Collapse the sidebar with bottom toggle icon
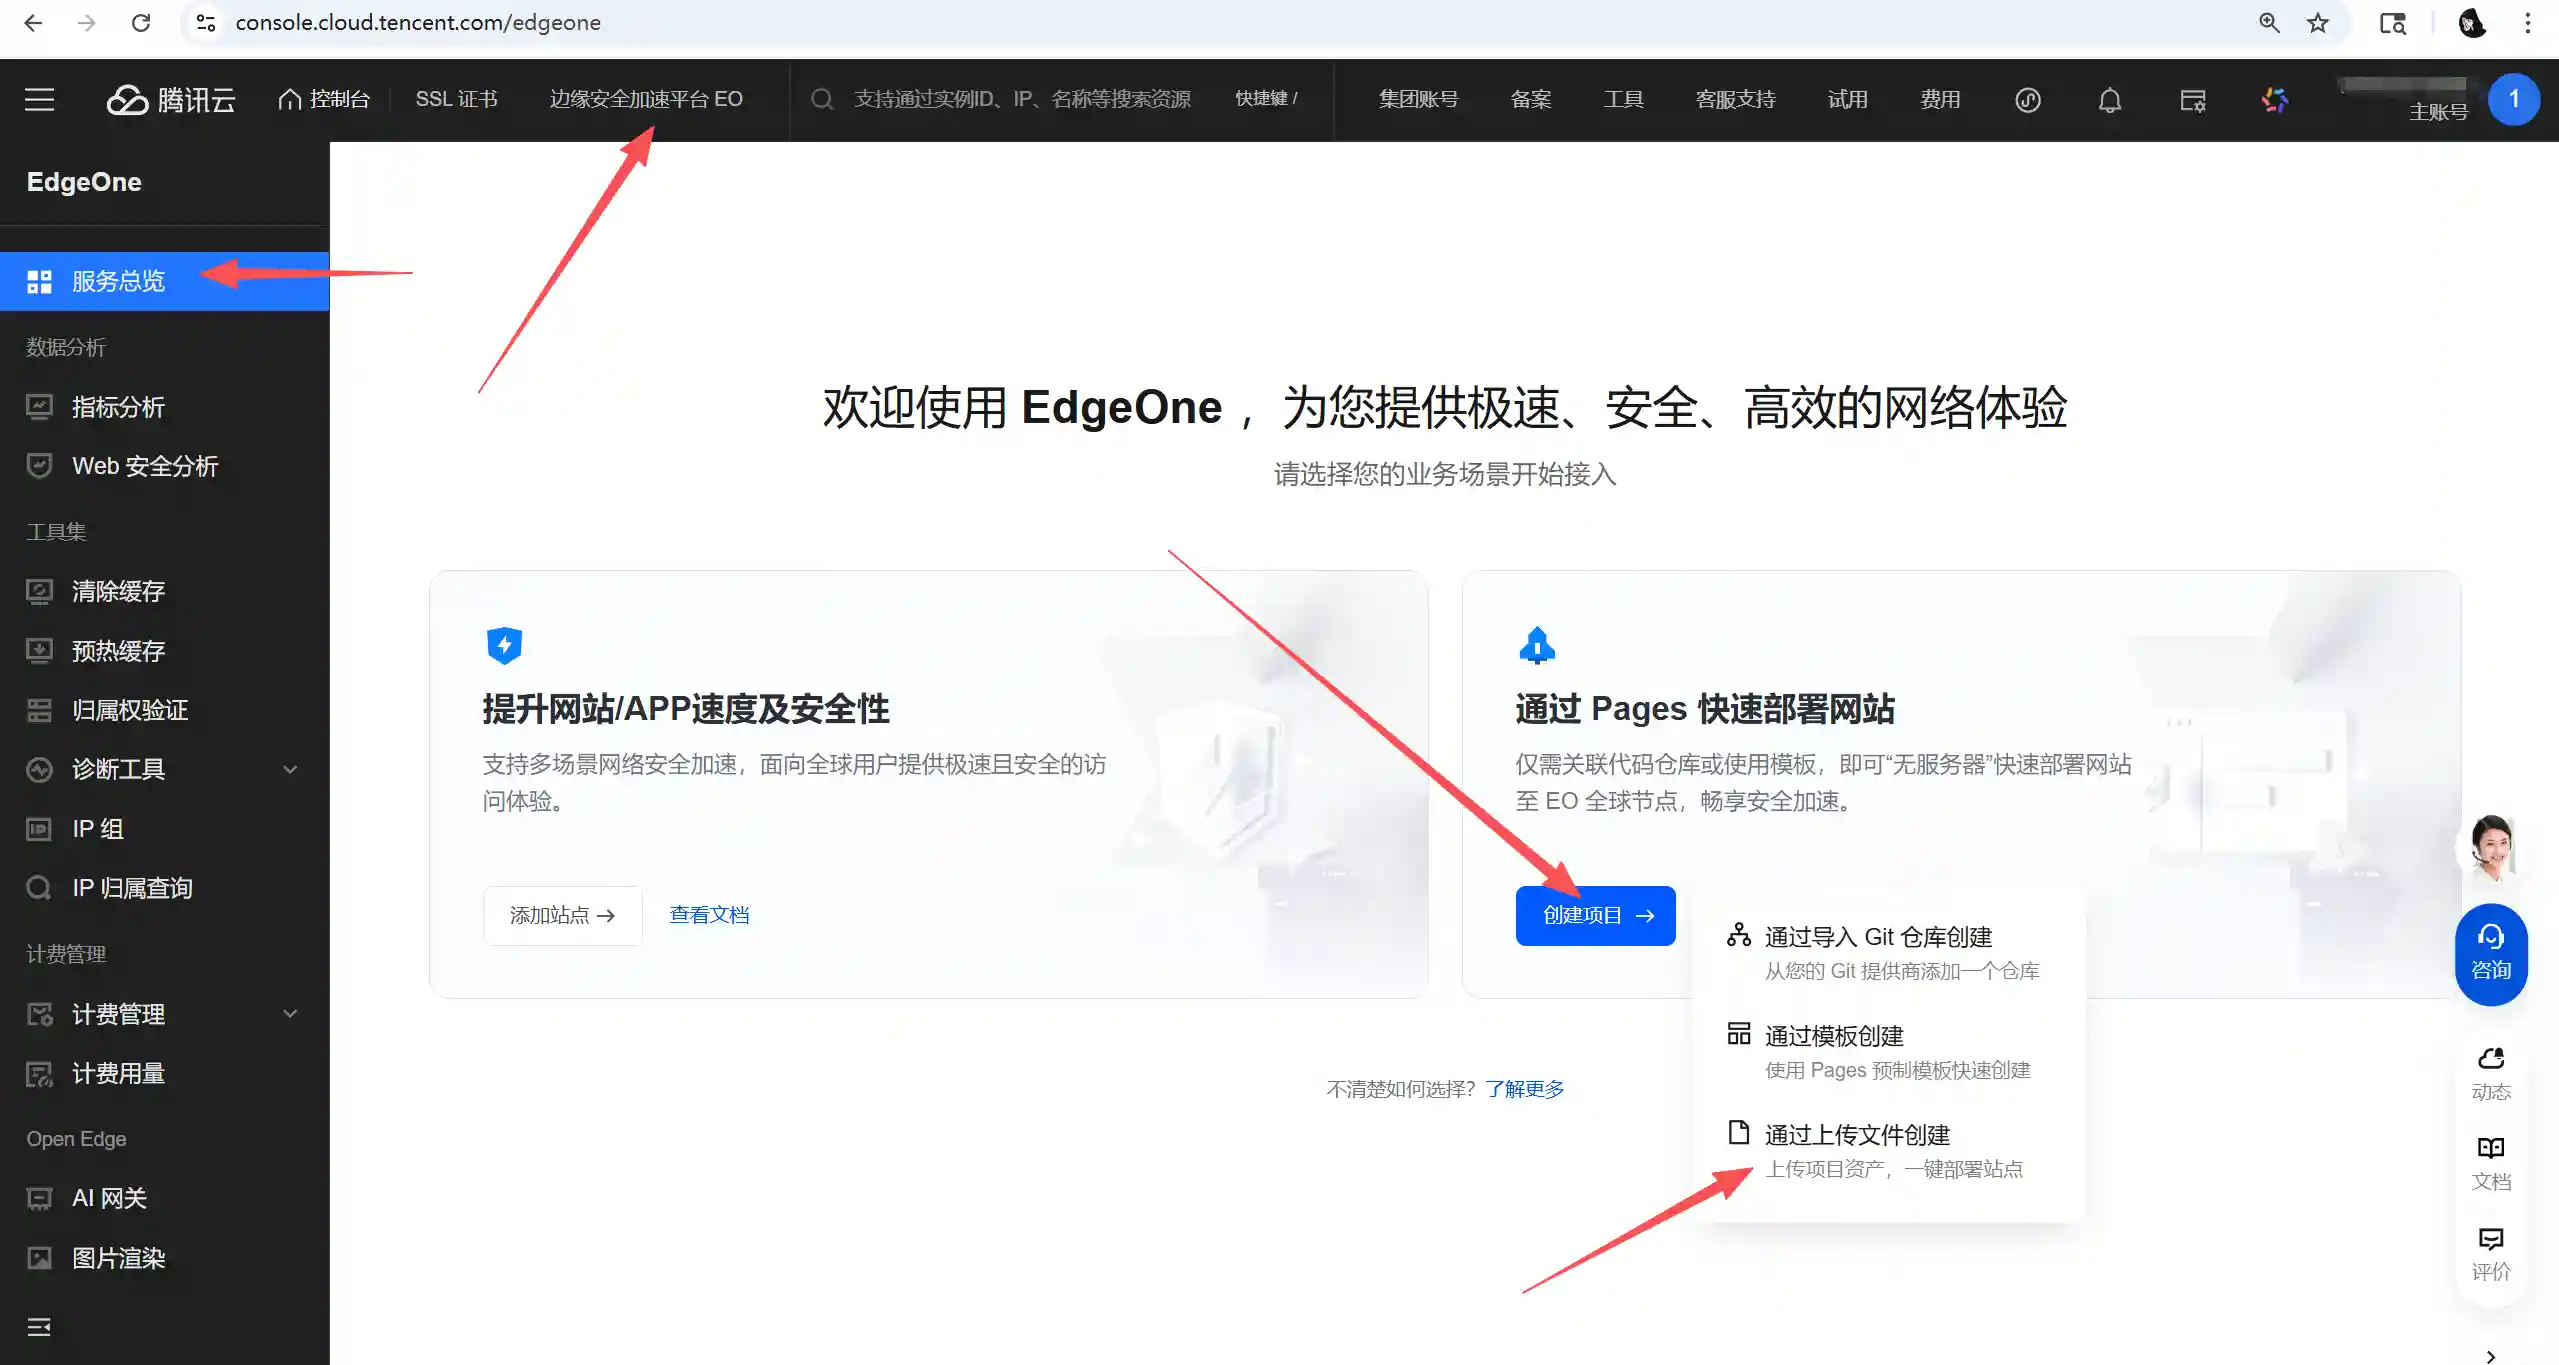The image size is (2559, 1365). 39,1327
